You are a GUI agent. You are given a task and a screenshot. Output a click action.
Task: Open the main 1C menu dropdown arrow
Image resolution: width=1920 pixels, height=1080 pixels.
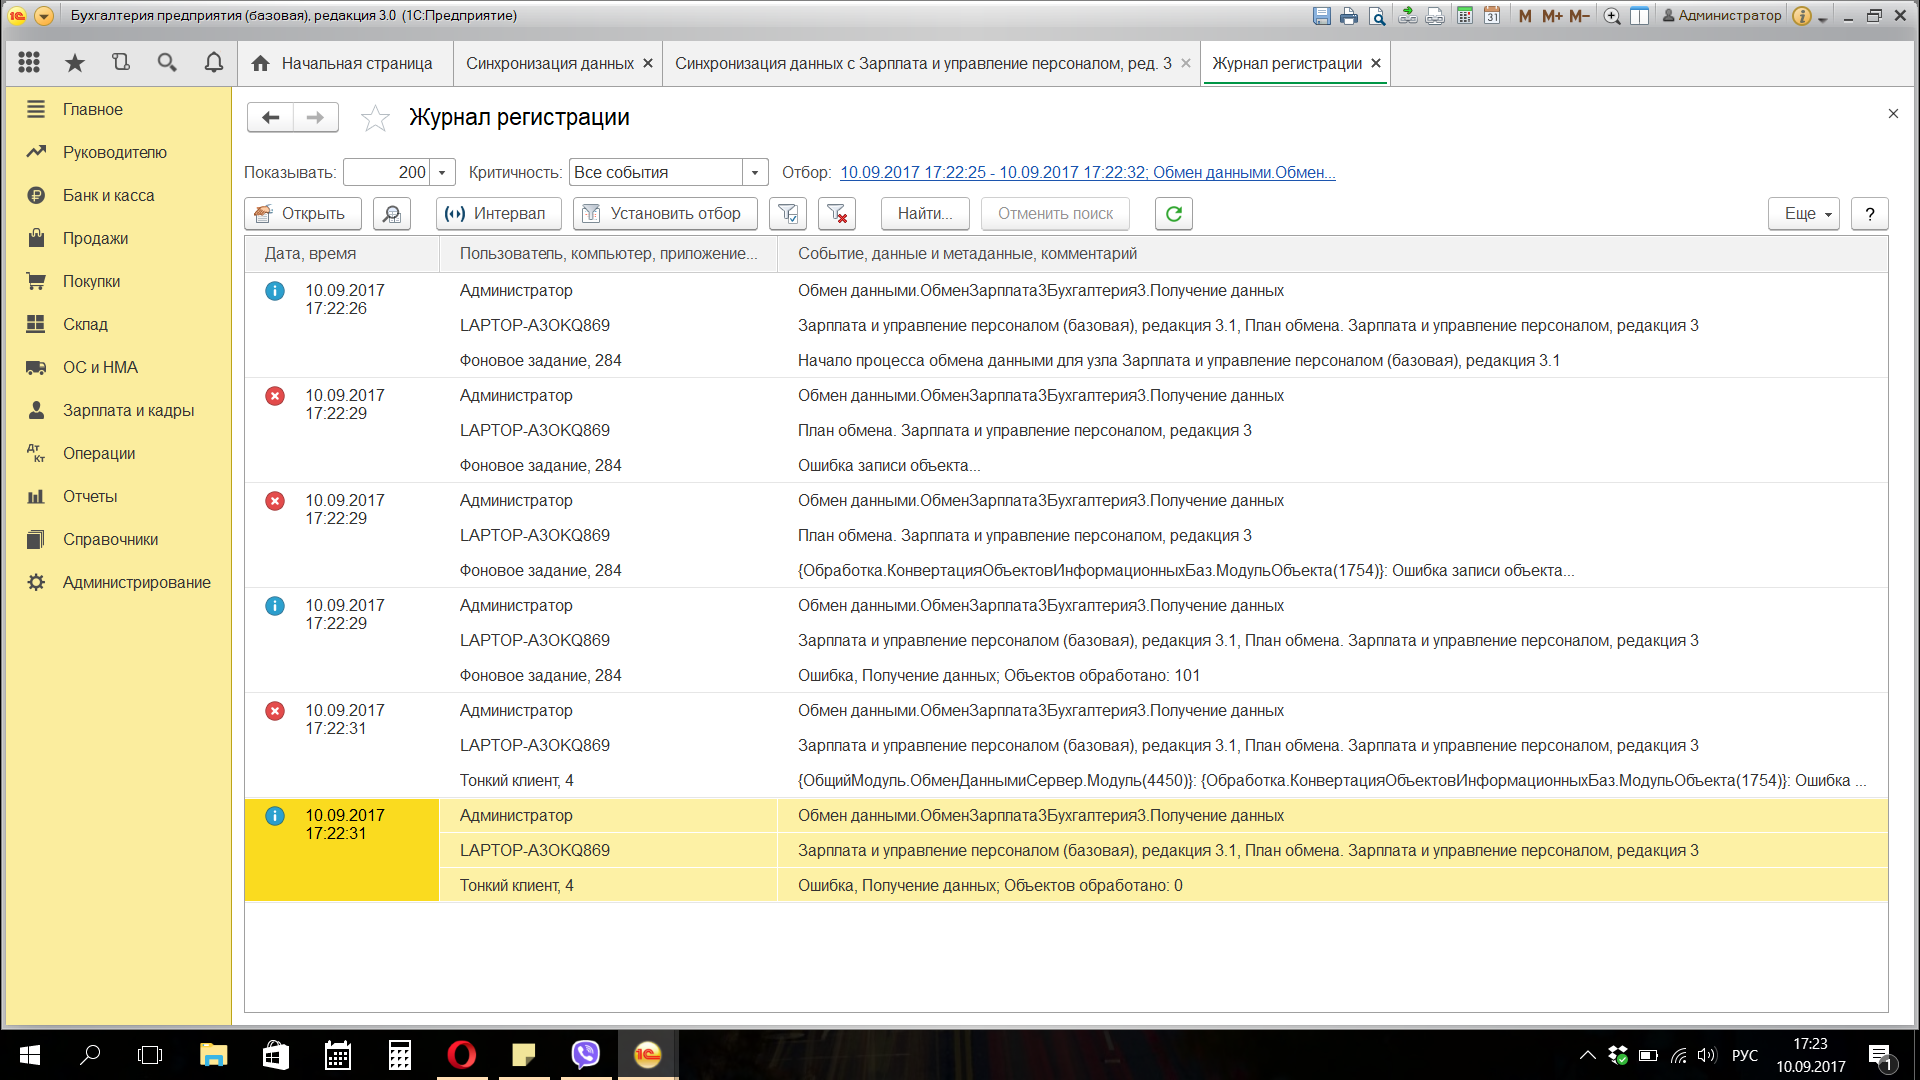[44, 16]
